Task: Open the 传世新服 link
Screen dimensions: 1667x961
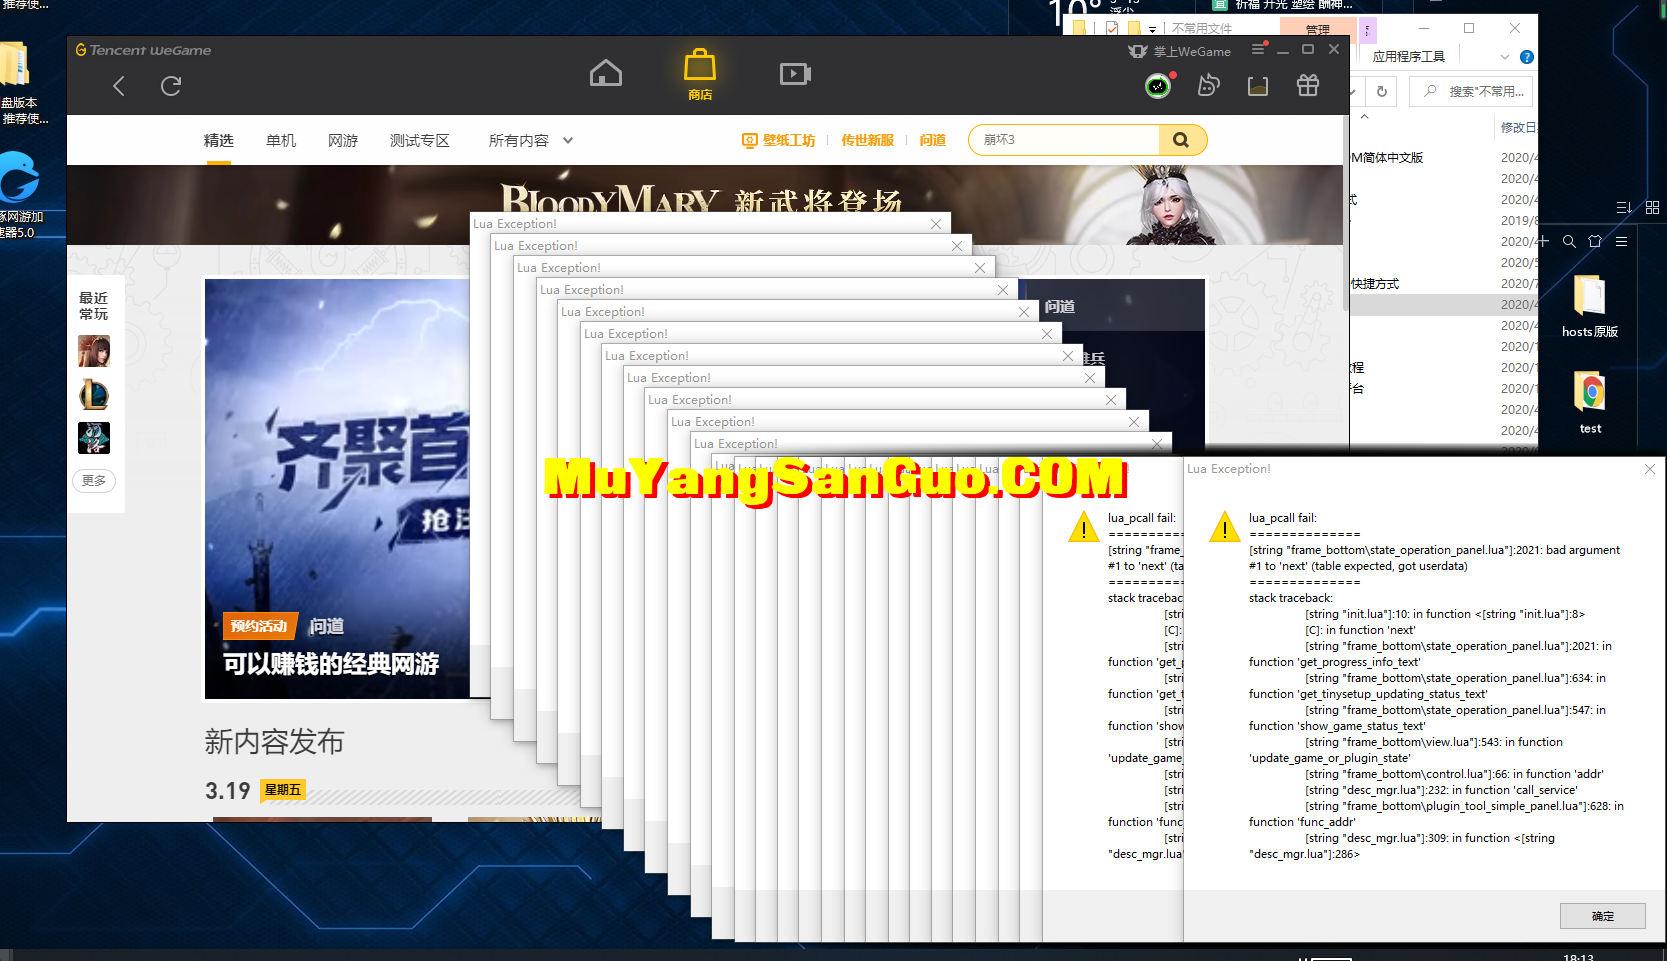Action: (x=867, y=140)
